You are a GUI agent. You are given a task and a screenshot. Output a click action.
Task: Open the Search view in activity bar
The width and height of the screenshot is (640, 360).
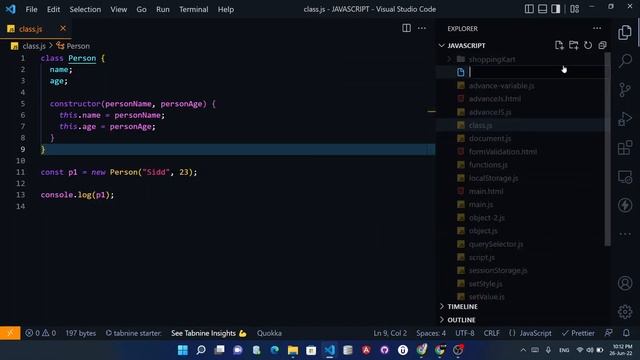[624, 61]
